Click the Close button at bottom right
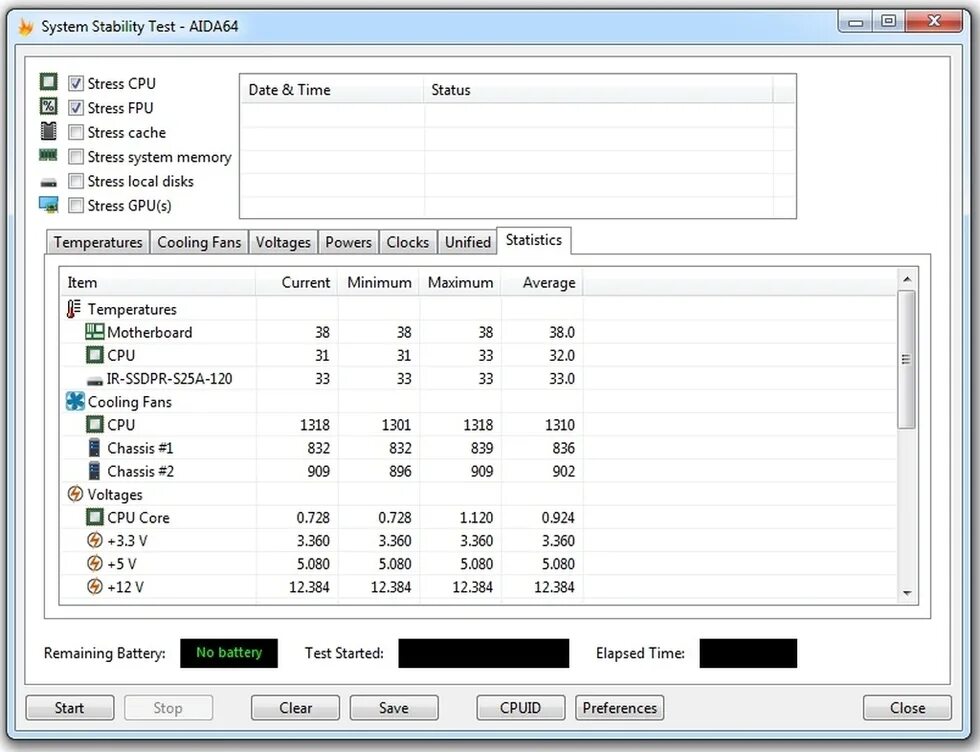 (x=908, y=708)
